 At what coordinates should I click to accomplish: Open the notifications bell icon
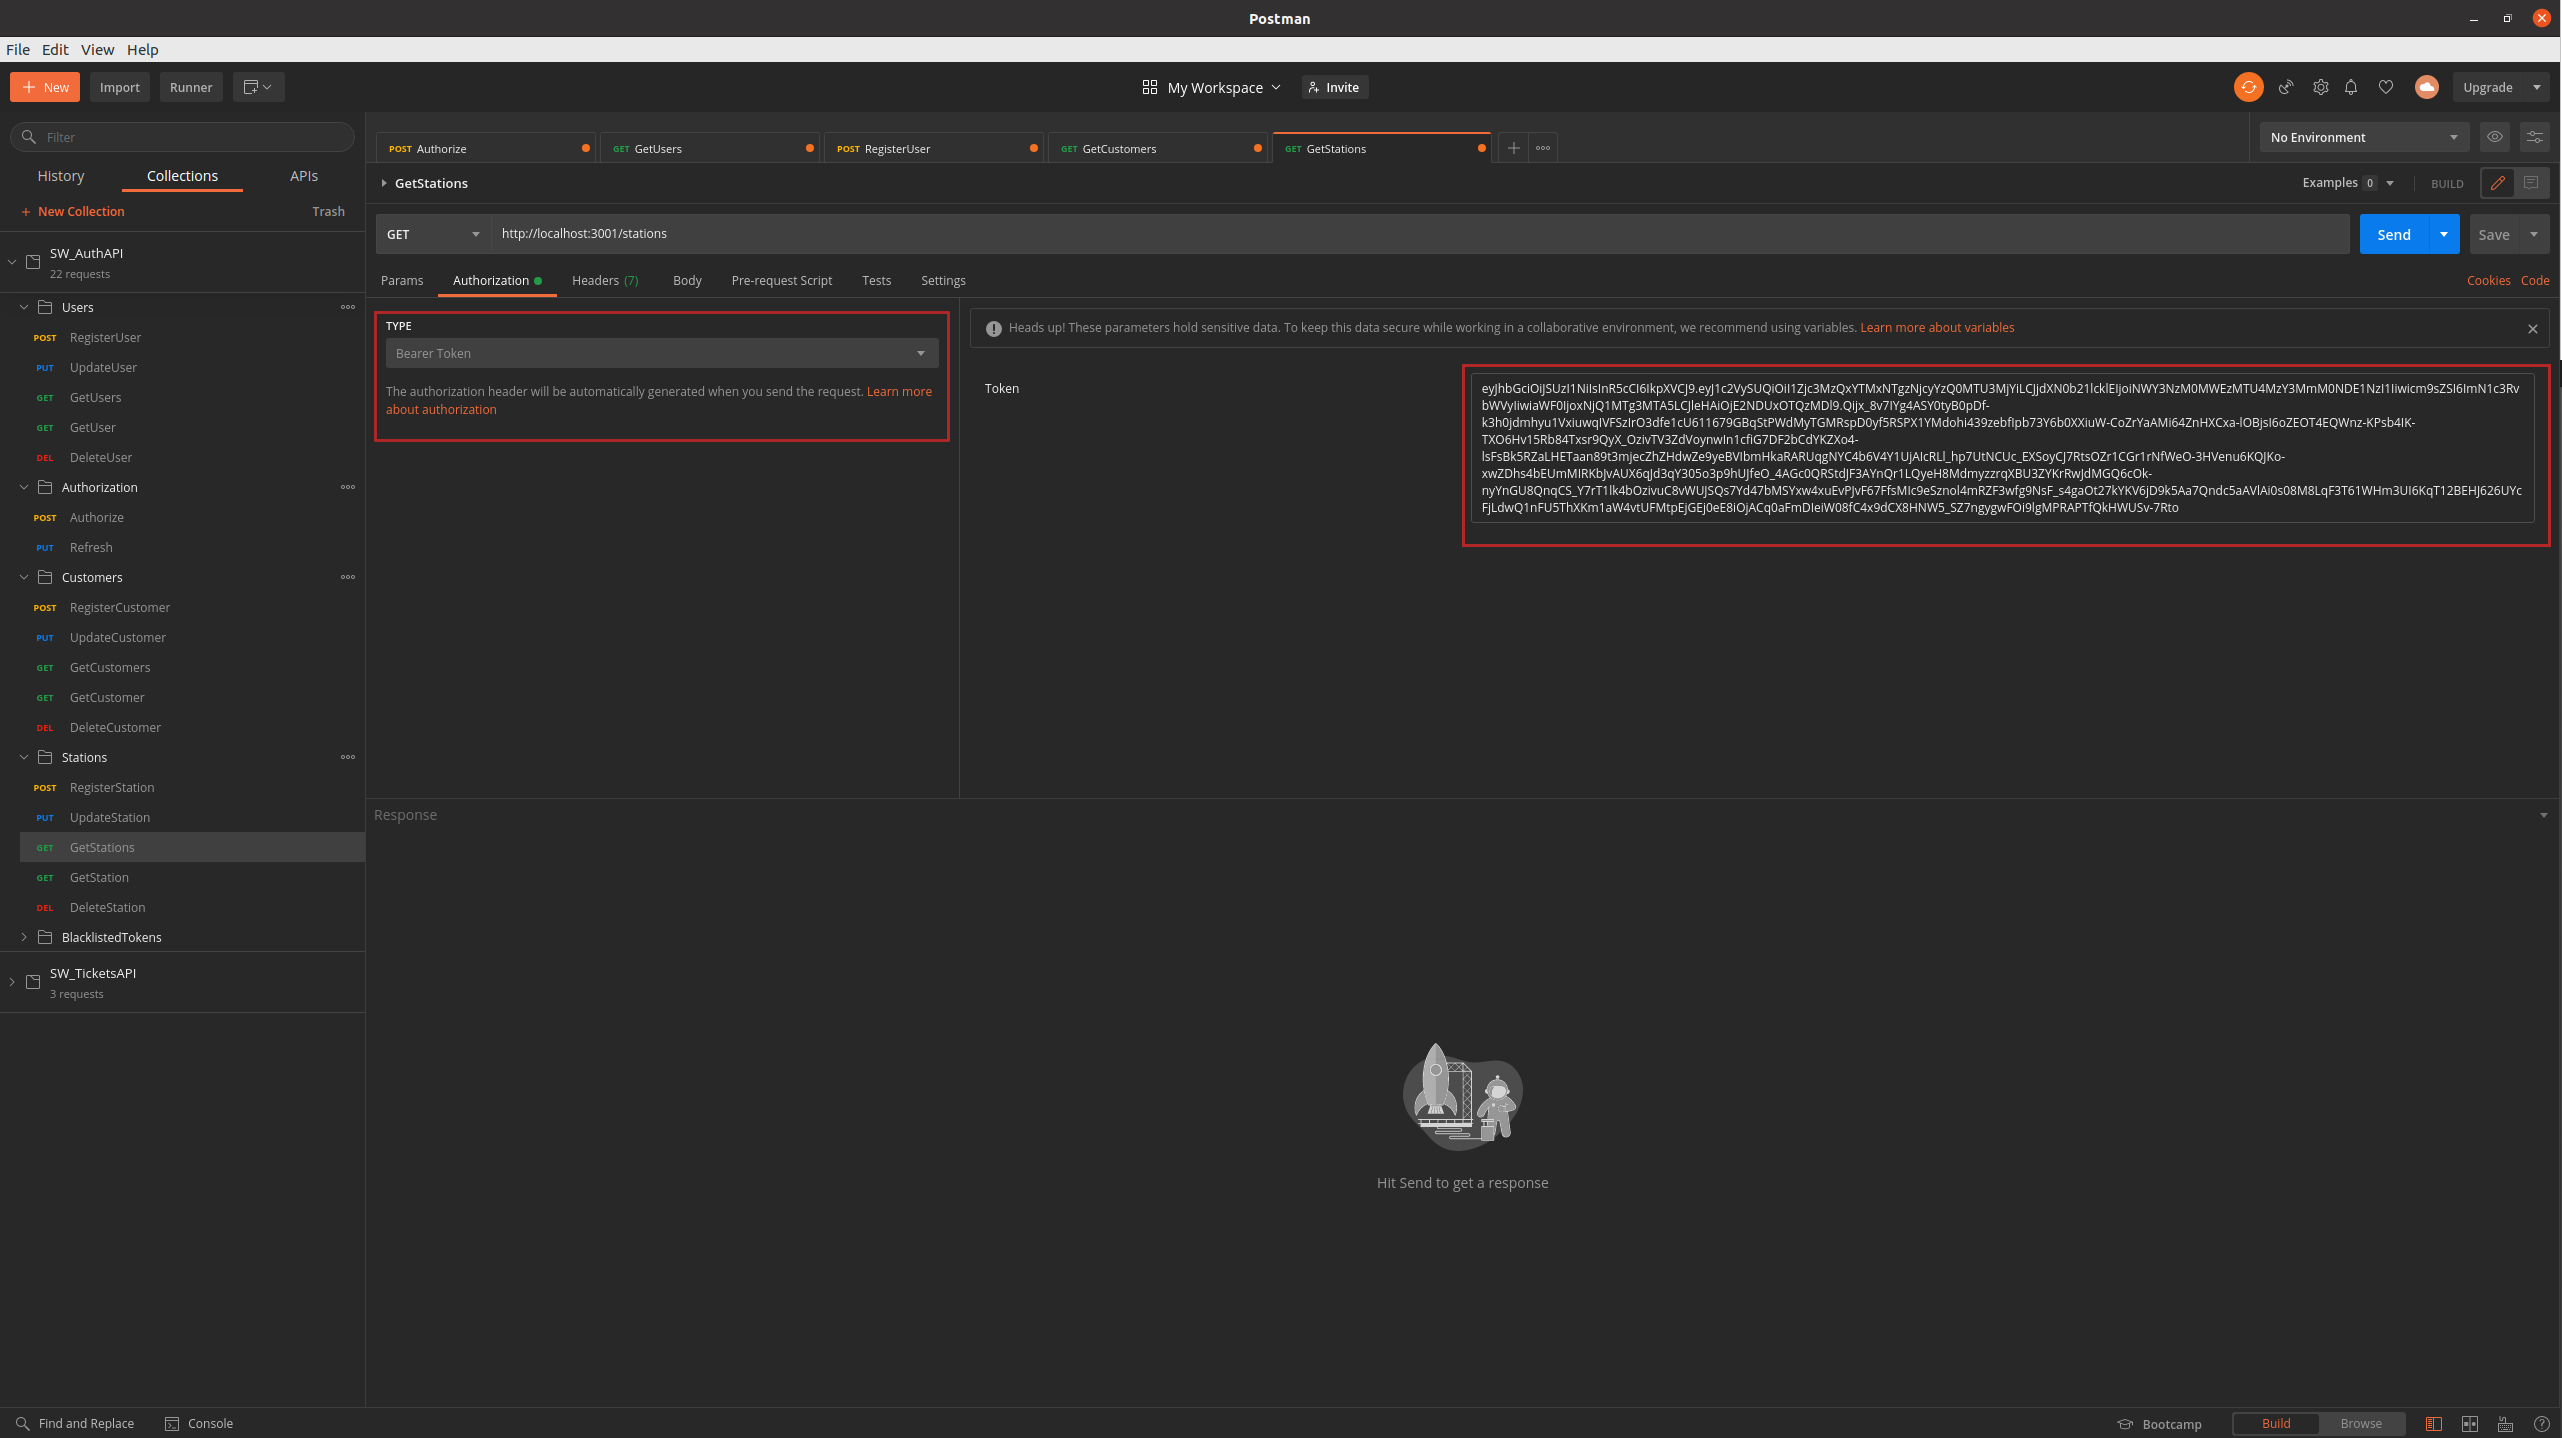pyautogui.click(x=2351, y=87)
